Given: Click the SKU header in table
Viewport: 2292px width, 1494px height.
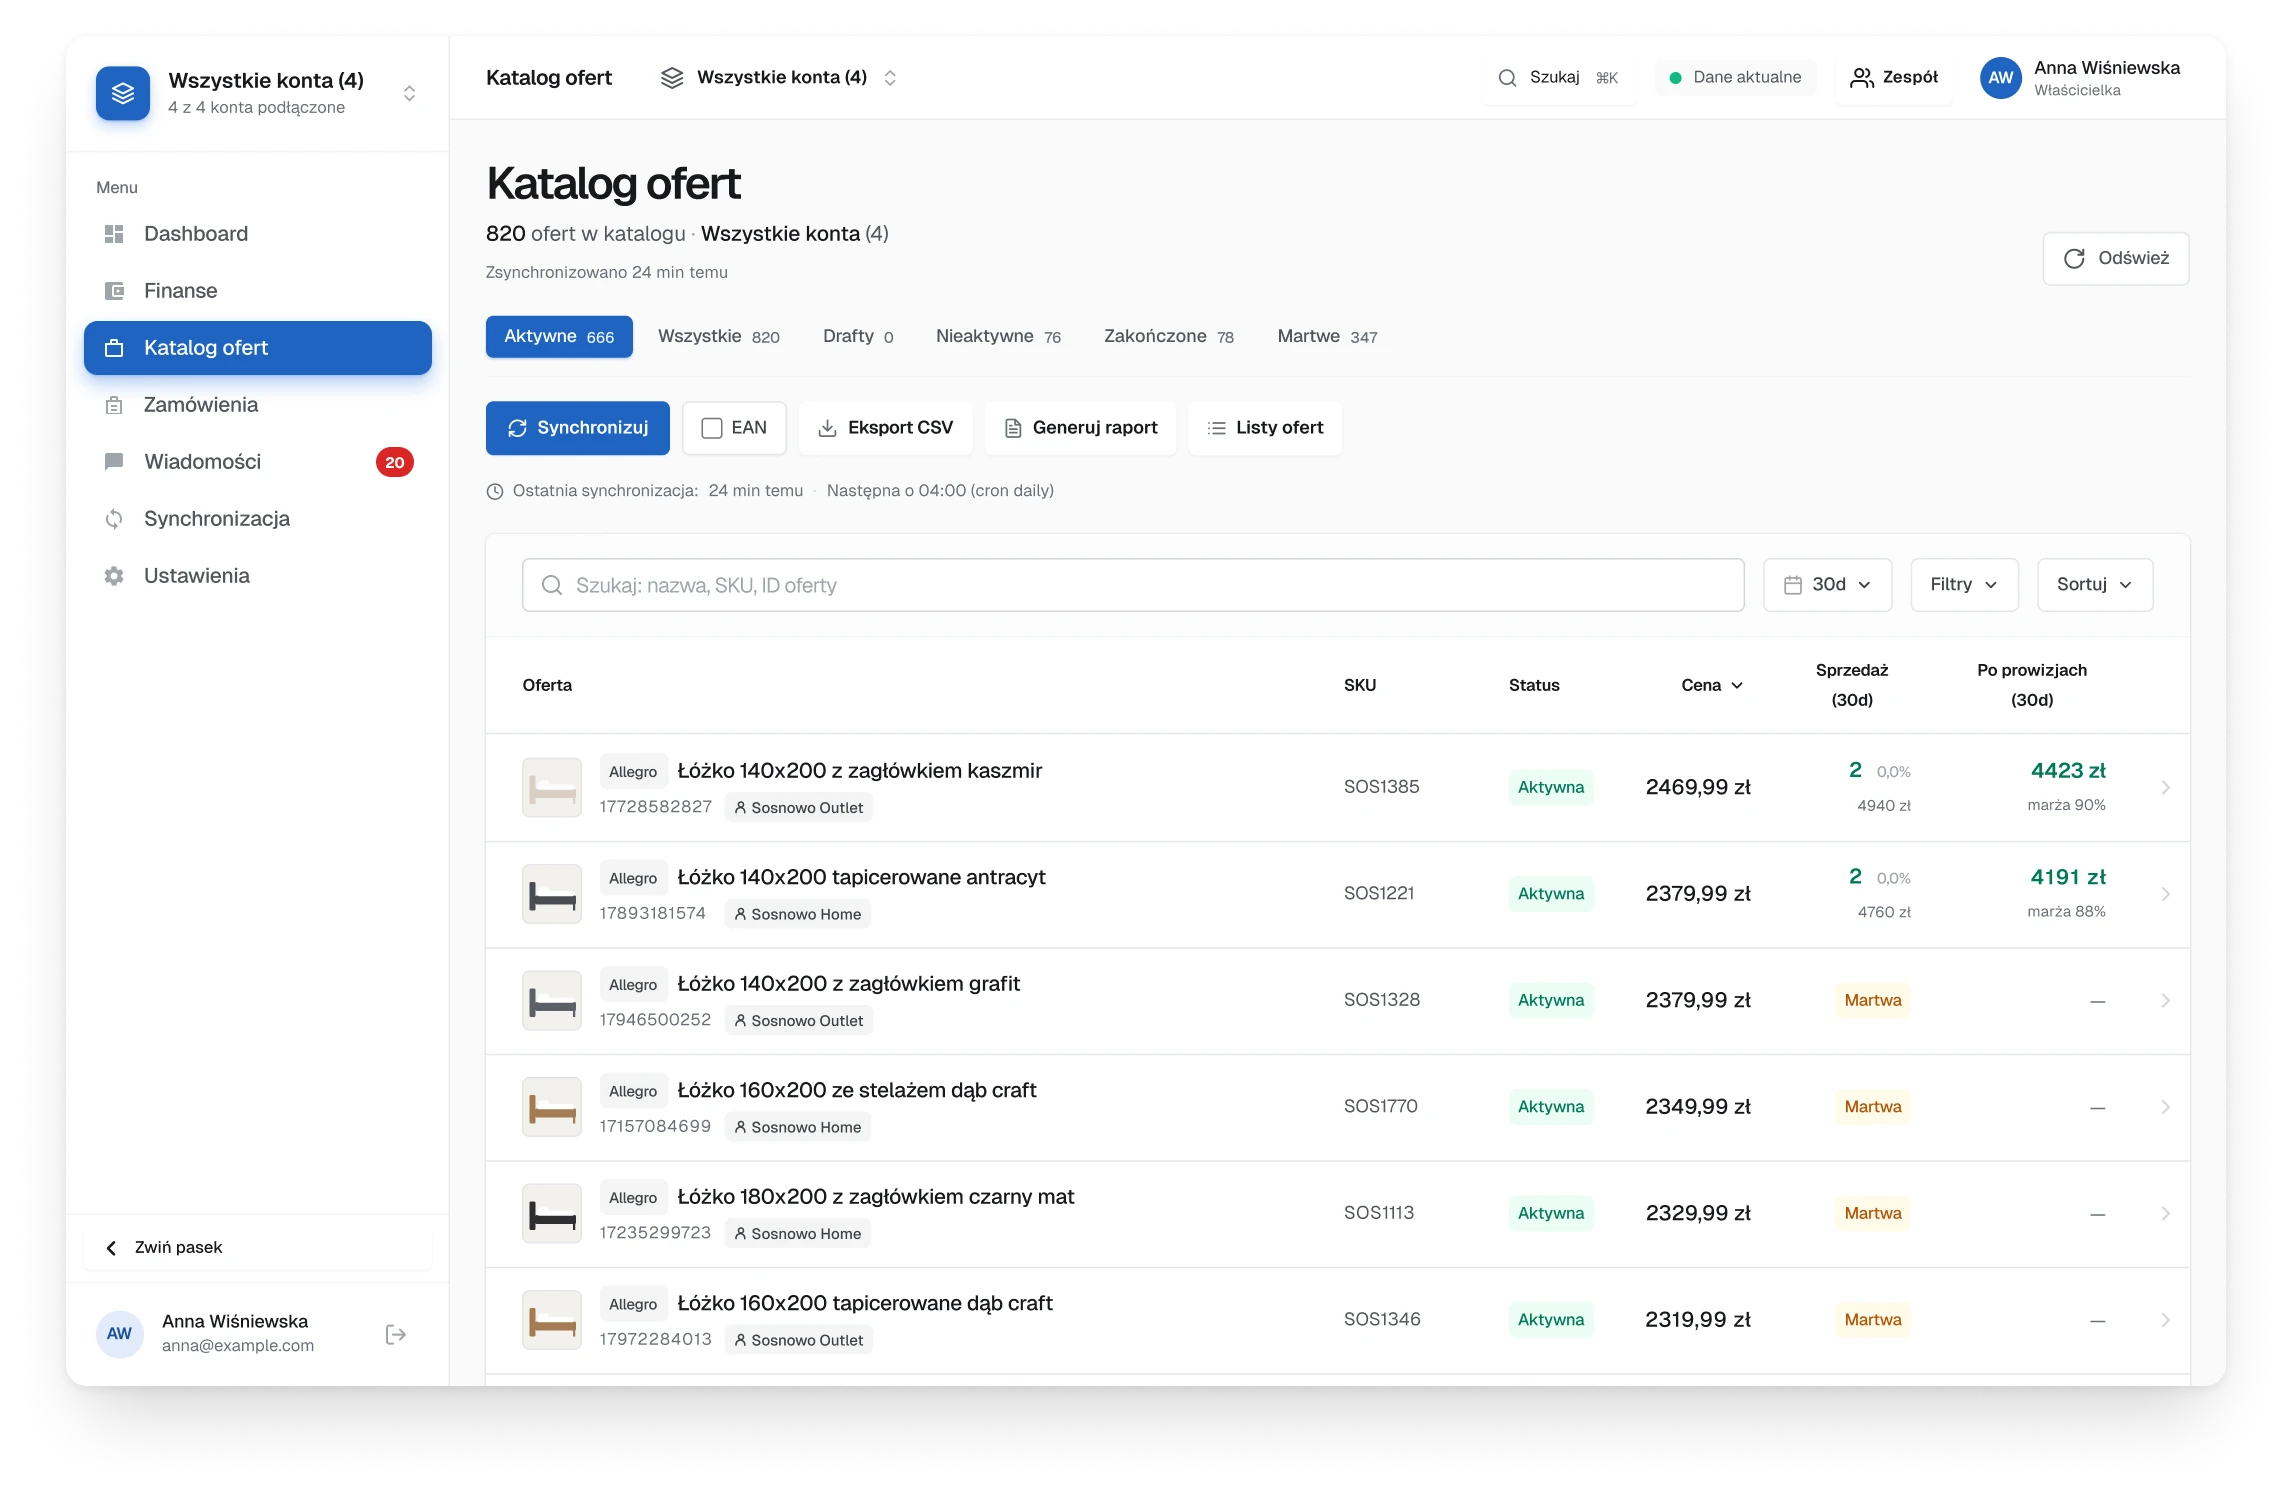Looking at the screenshot, I should click(x=1360, y=685).
